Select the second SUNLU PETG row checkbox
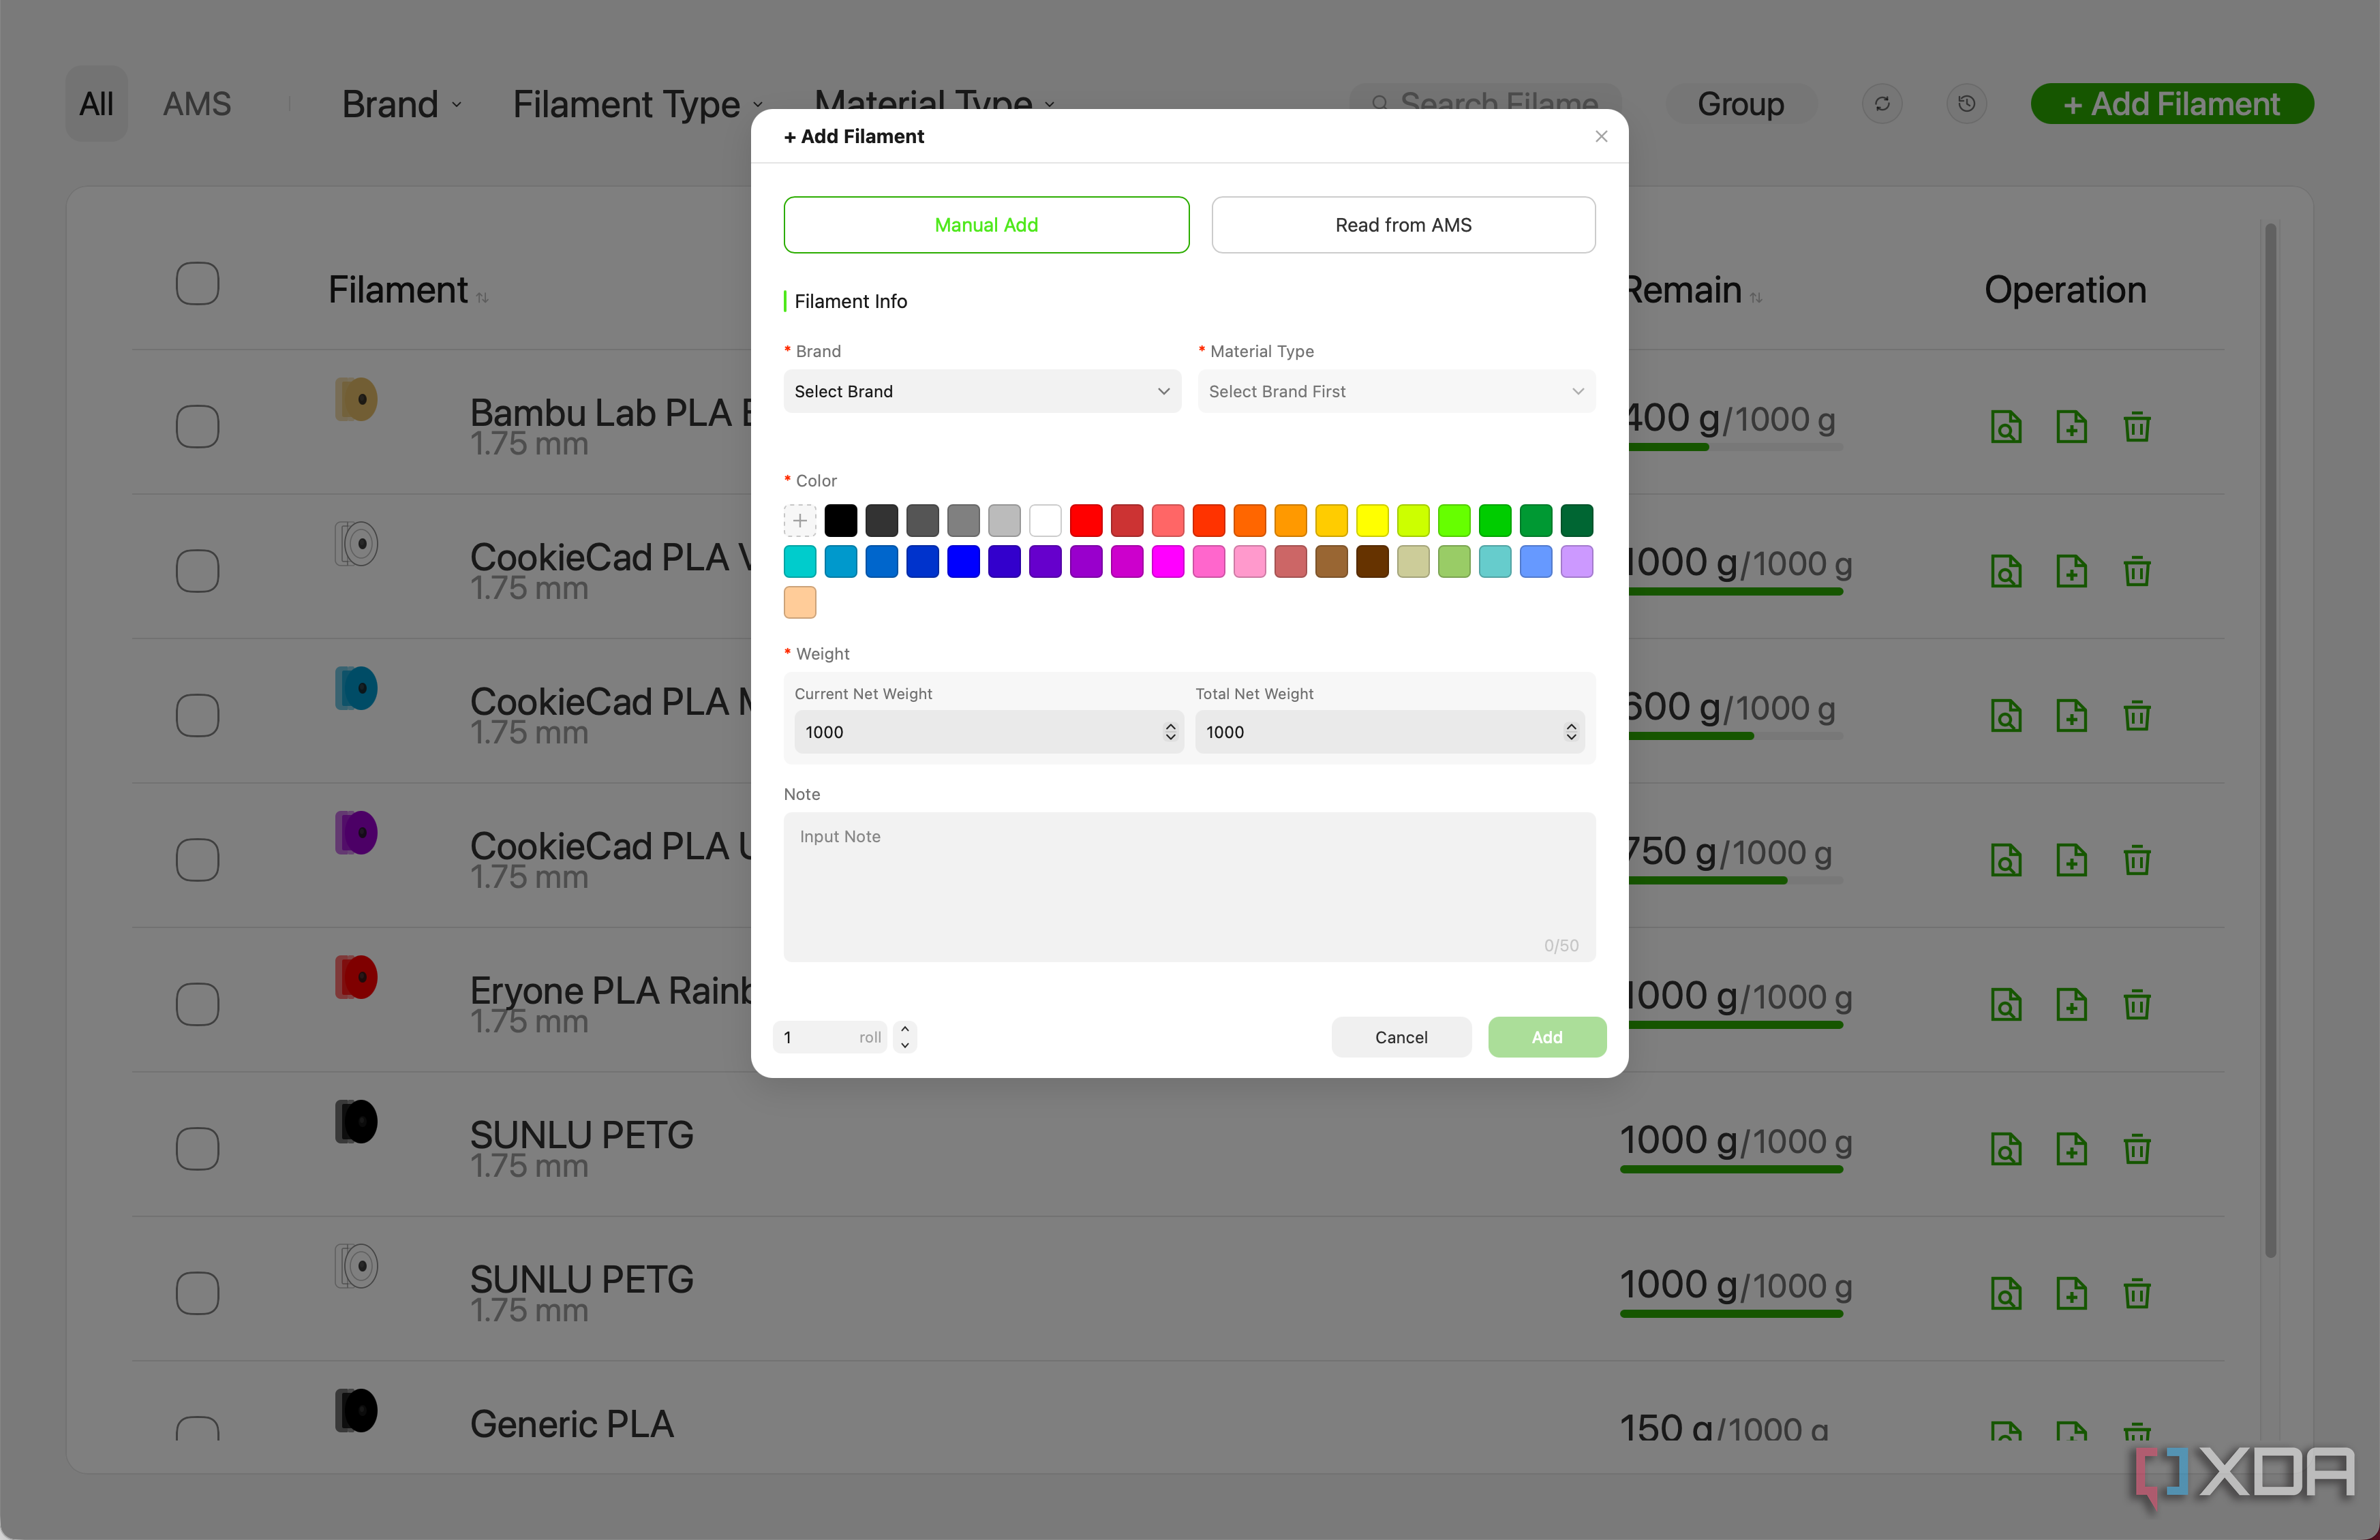Screen dimensions: 2380x1540 197,1293
